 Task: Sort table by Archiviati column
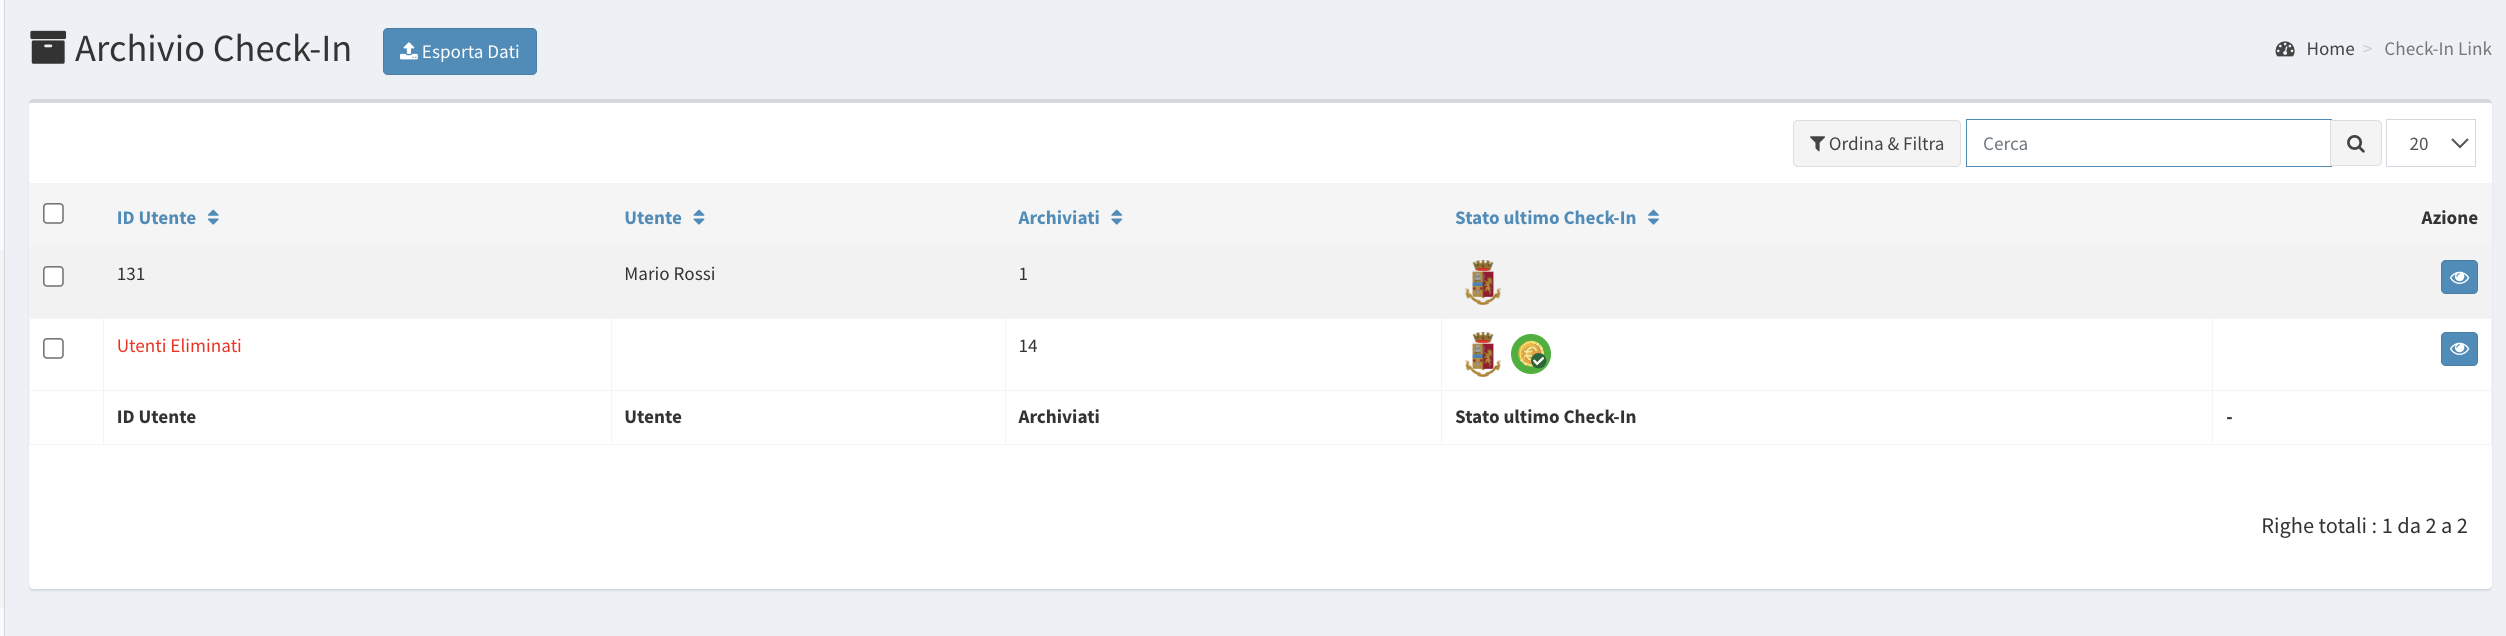1070,218
